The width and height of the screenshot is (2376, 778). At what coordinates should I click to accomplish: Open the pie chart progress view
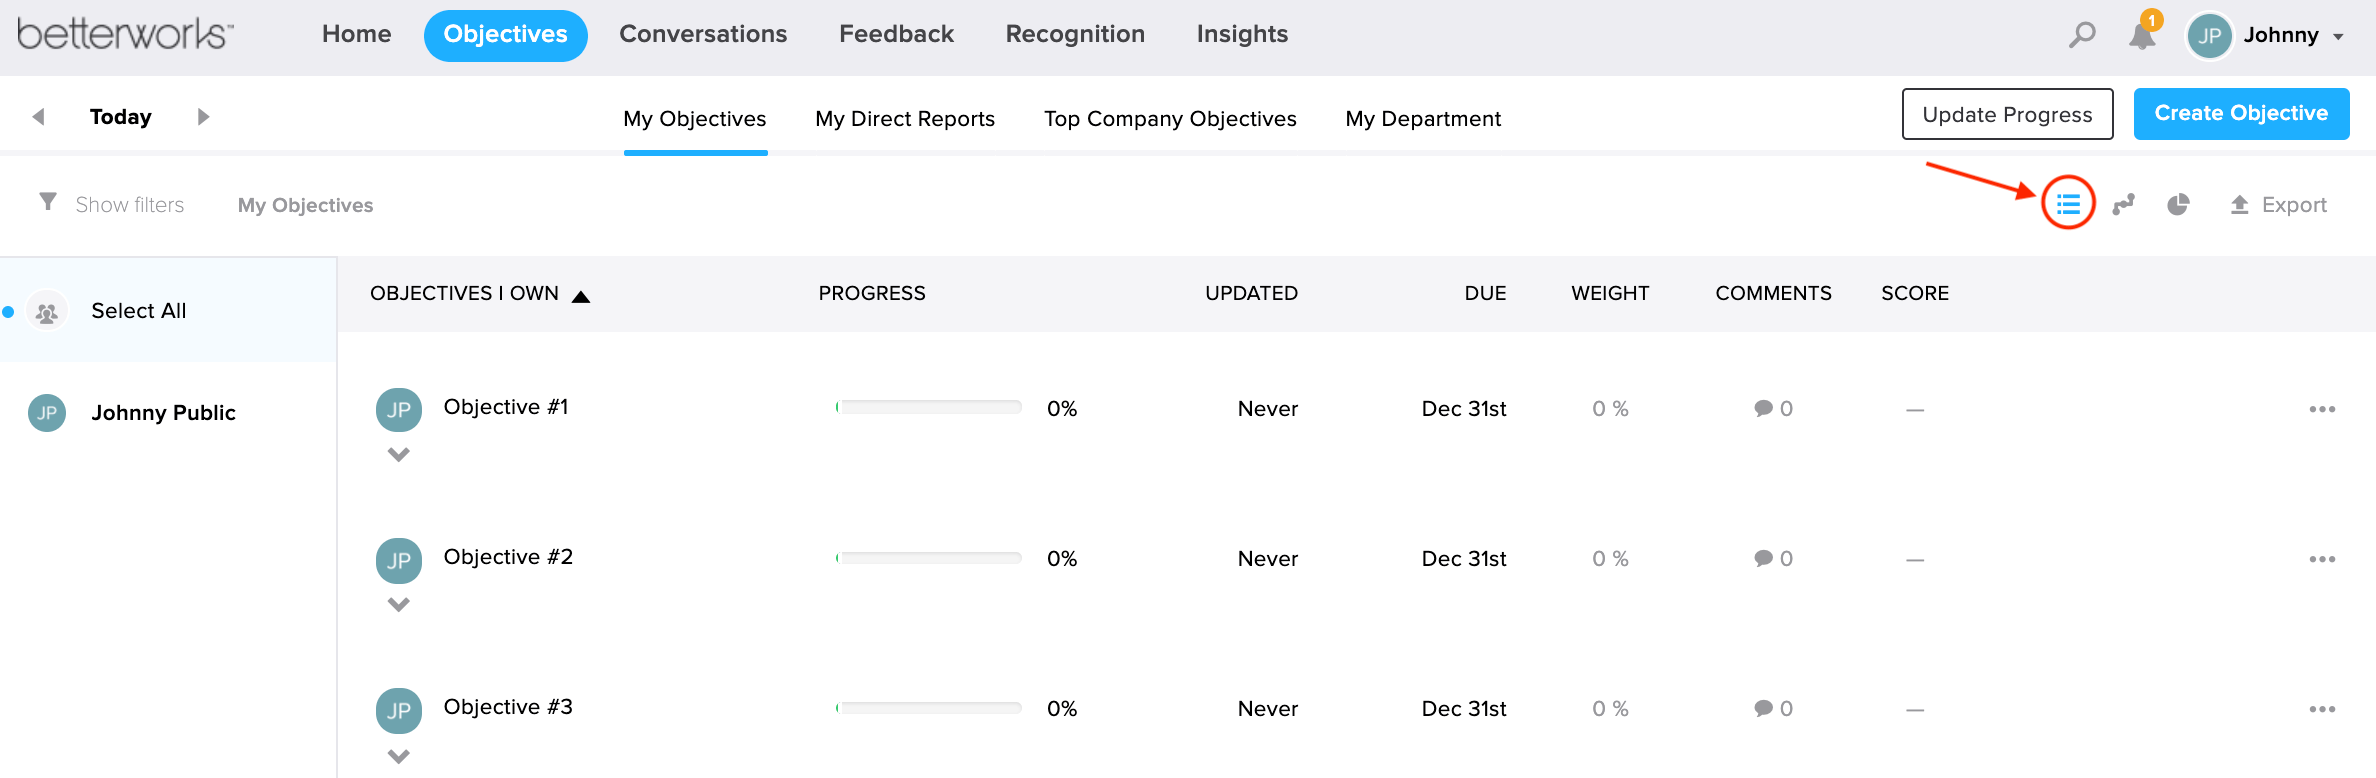(x=2180, y=205)
